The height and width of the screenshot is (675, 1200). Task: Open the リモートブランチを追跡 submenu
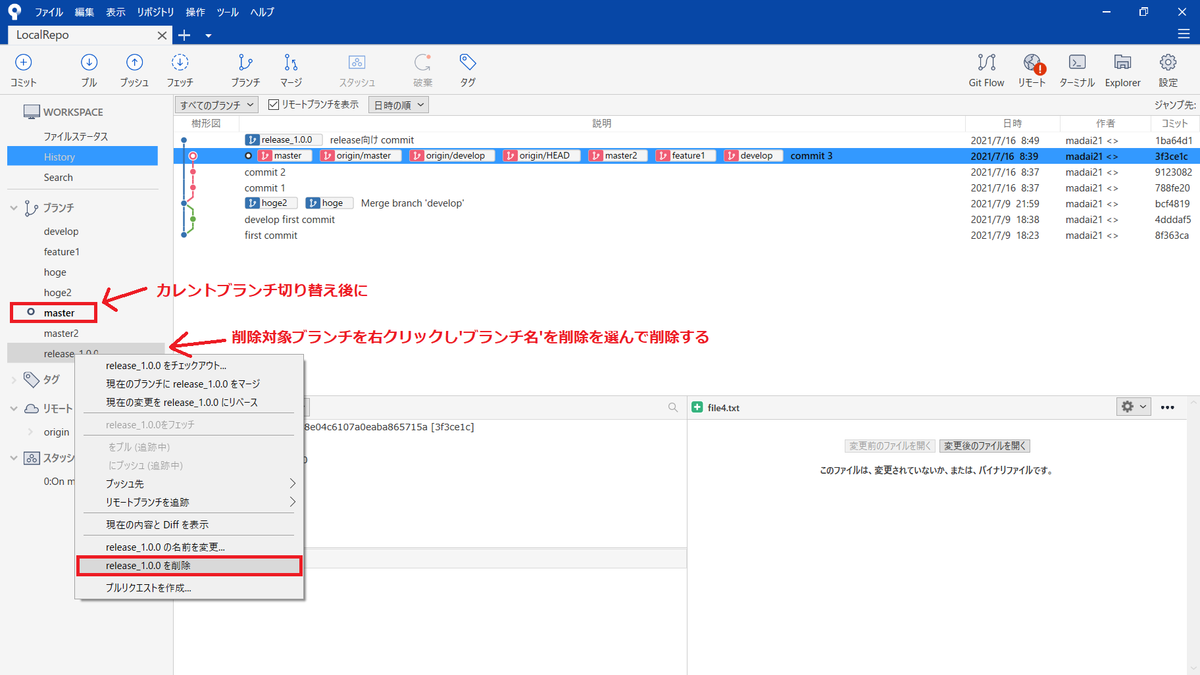point(189,502)
